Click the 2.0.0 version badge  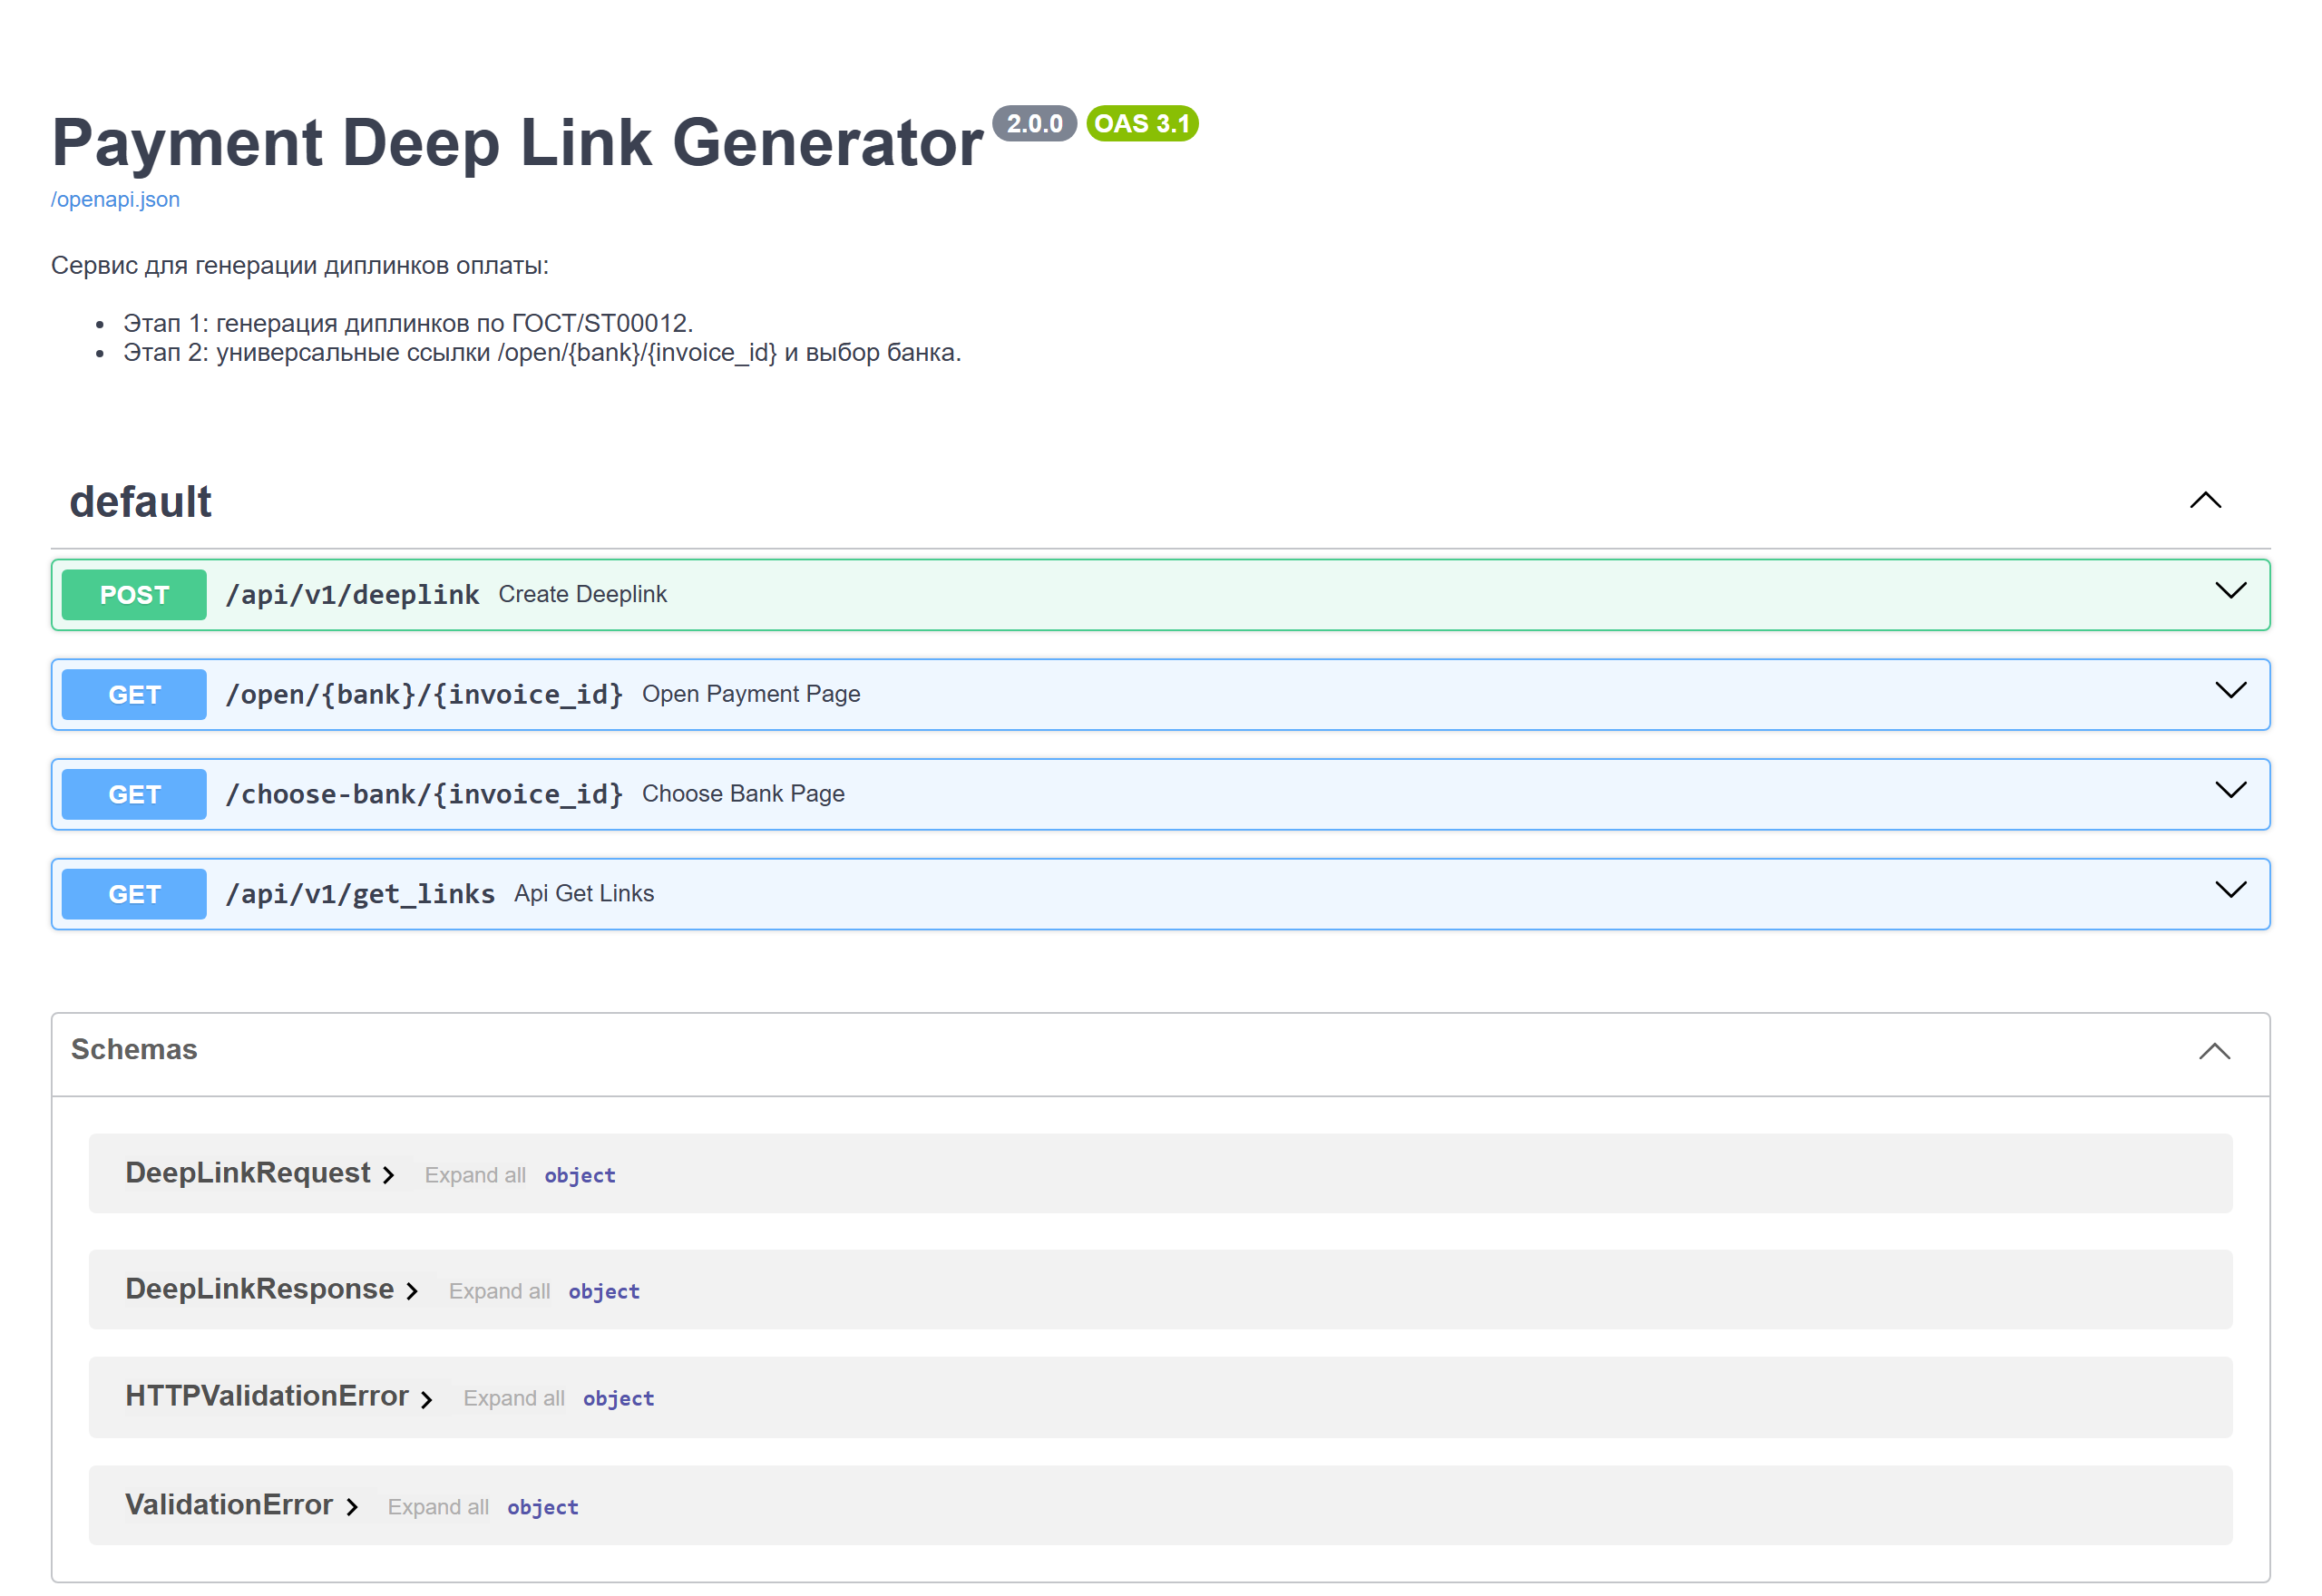point(1034,124)
